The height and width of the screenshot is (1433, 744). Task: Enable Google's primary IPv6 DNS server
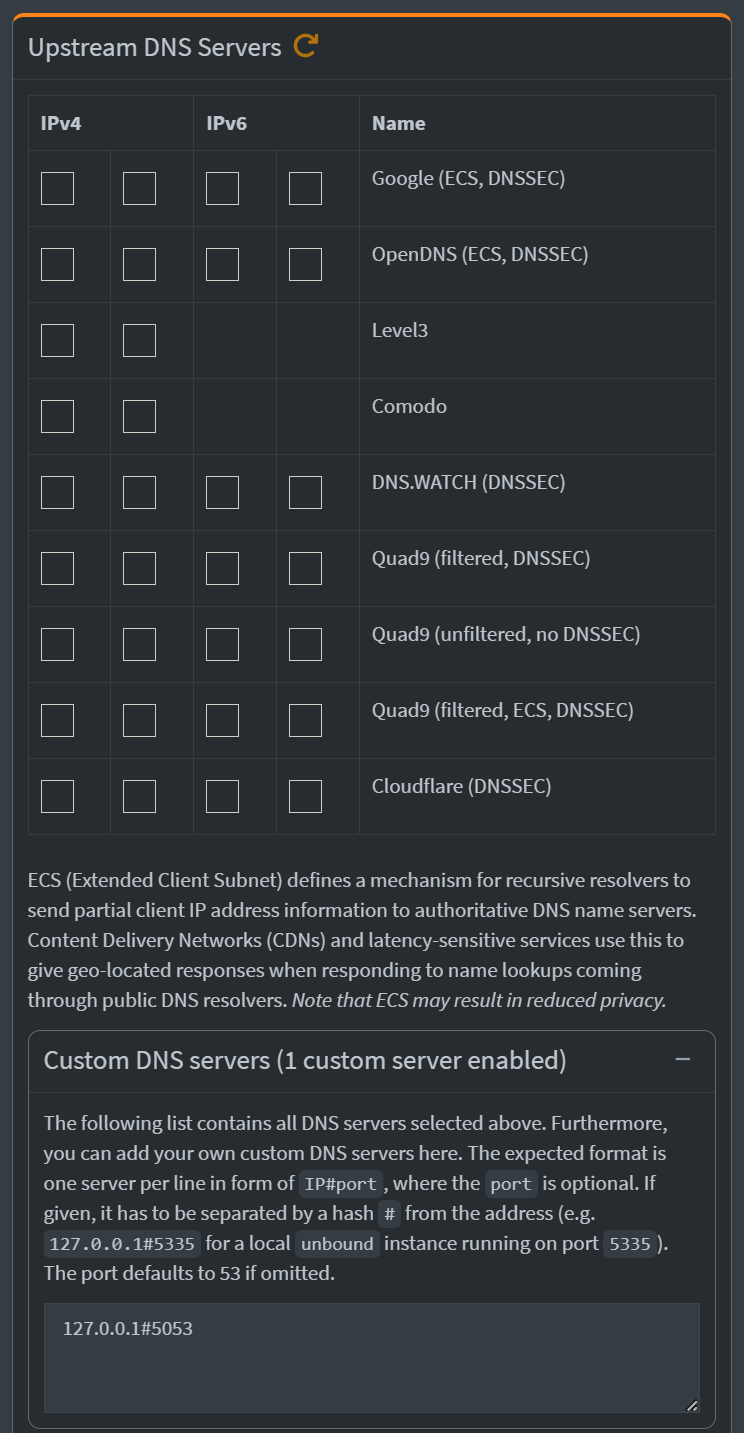click(222, 188)
